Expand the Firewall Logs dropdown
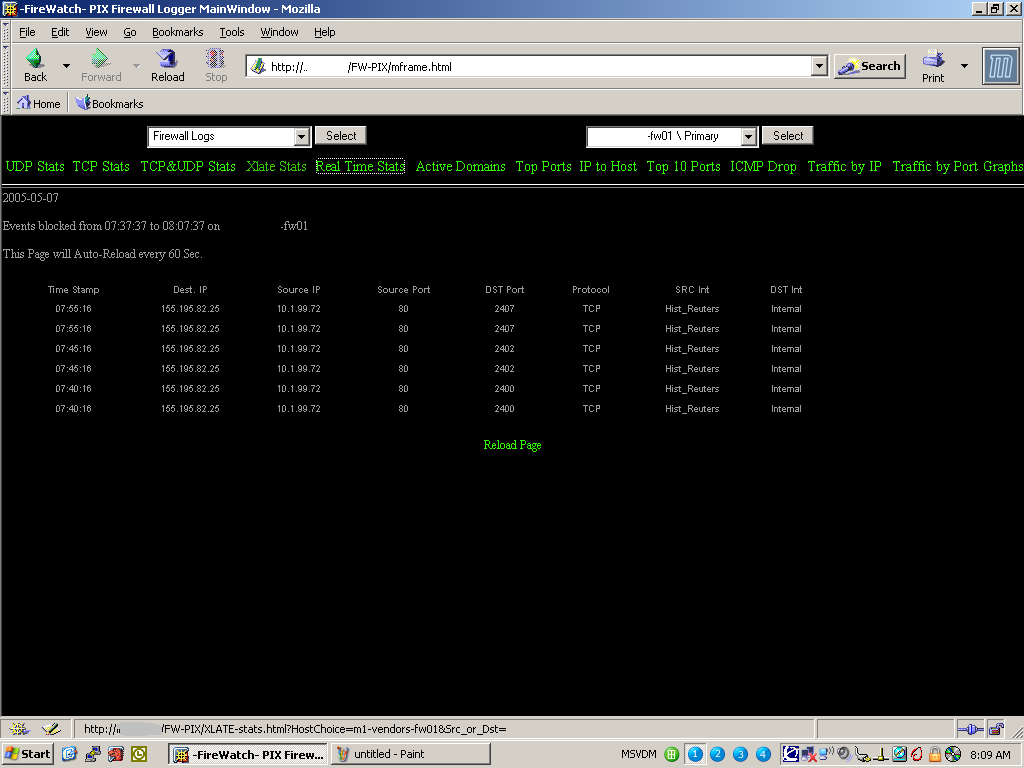The image size is (1024, 768). 302,137
